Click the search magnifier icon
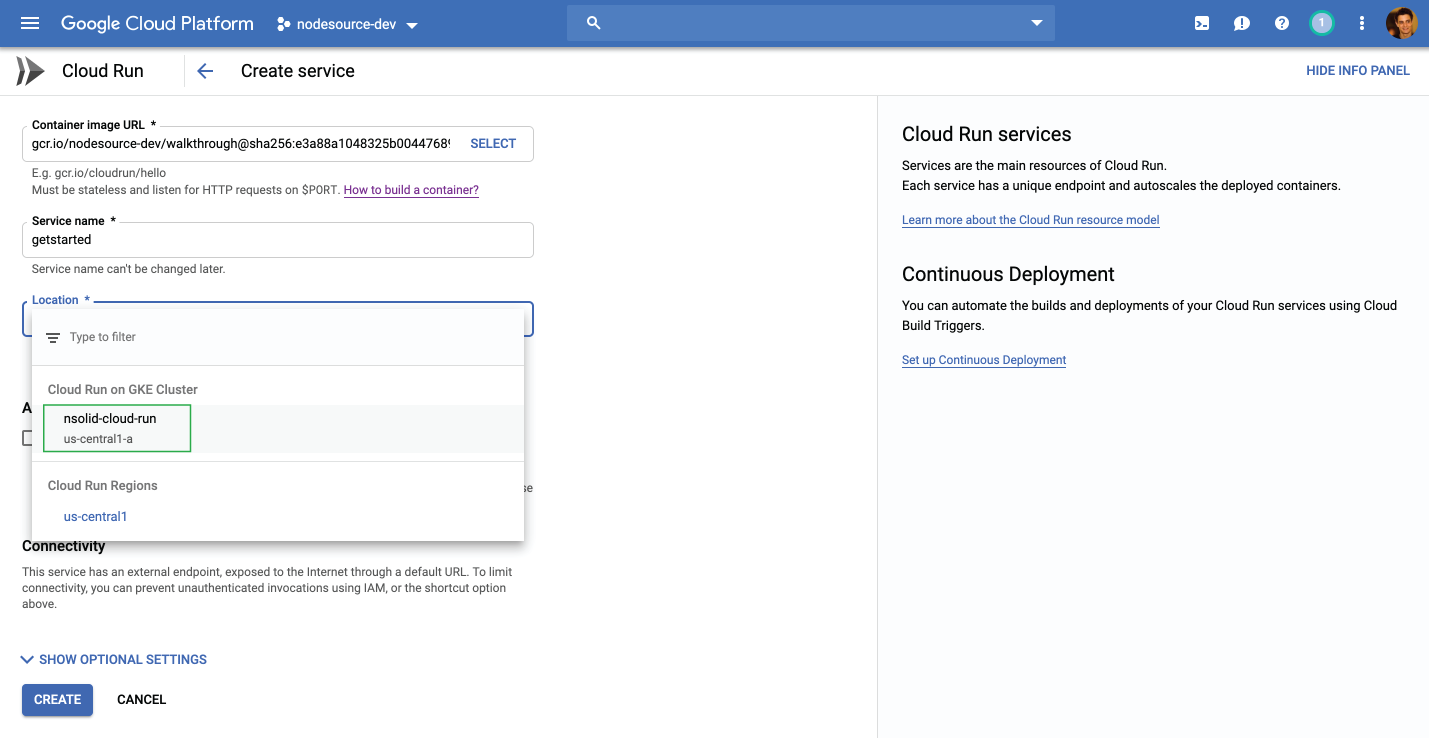This screenshot has width=1429, height=741. point(593,23)
